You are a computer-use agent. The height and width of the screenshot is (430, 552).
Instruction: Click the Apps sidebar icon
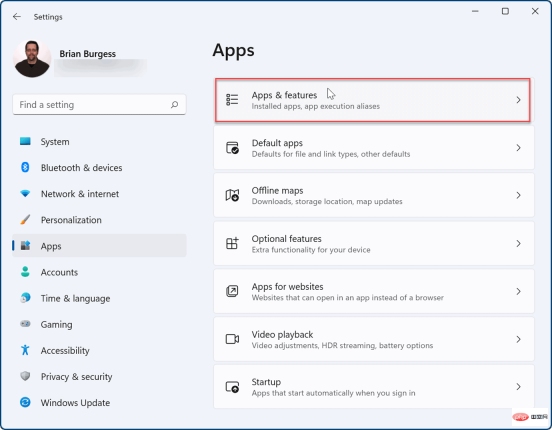[x=25, y=245]
